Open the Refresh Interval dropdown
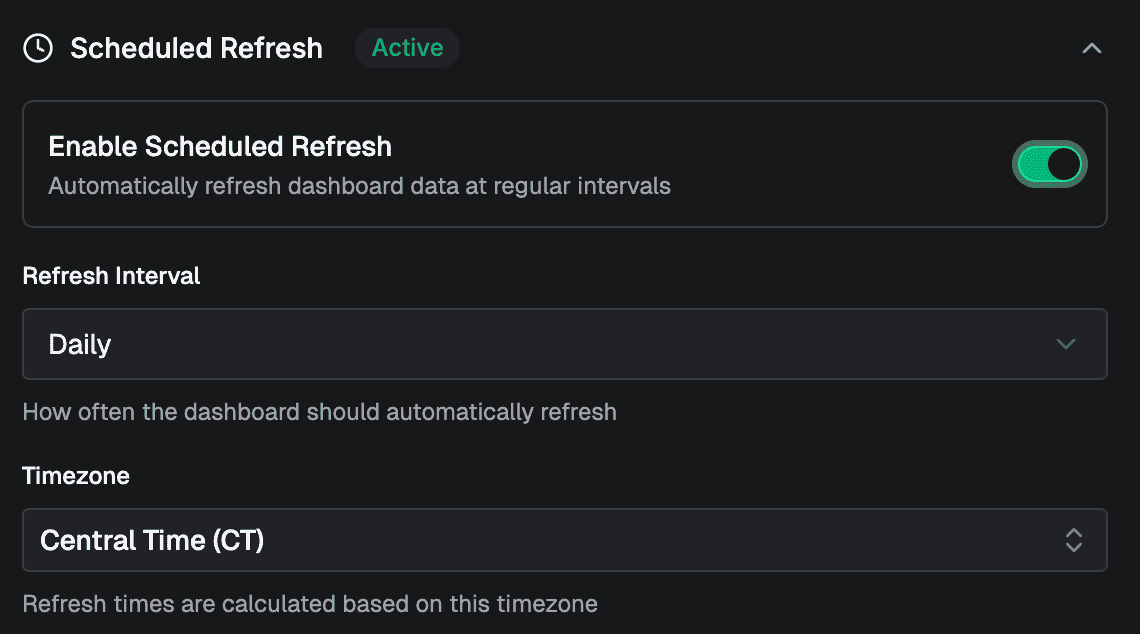The image size is (1140, 634). coord(564,344)
